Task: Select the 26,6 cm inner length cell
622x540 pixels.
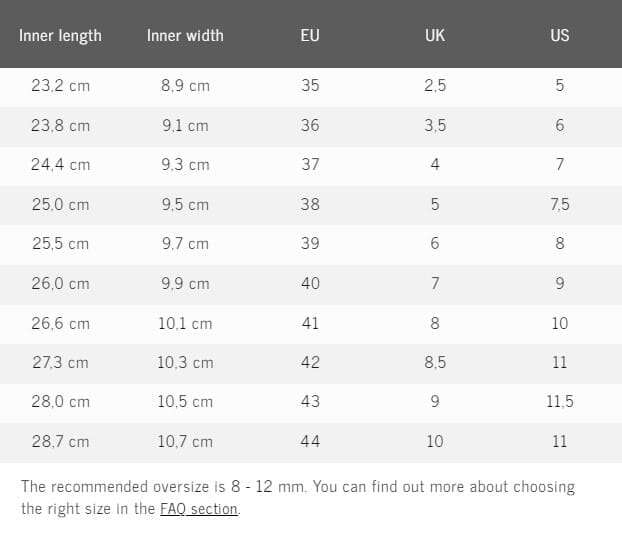Action: coord(60,323)
